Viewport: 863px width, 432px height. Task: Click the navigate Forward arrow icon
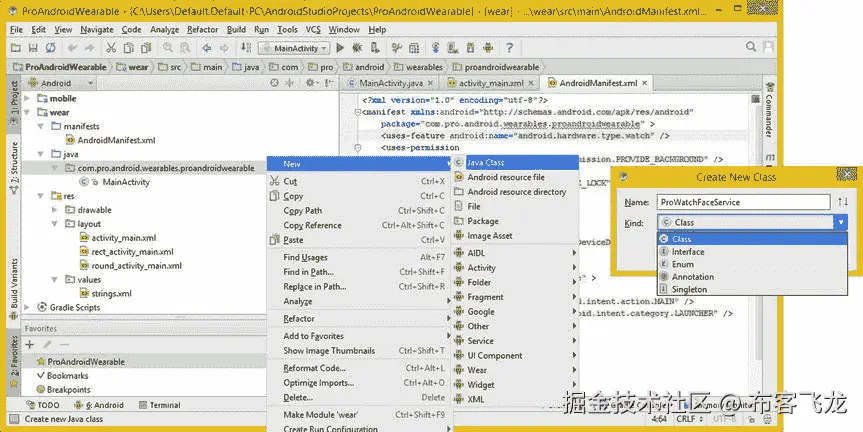pos(224,48)
